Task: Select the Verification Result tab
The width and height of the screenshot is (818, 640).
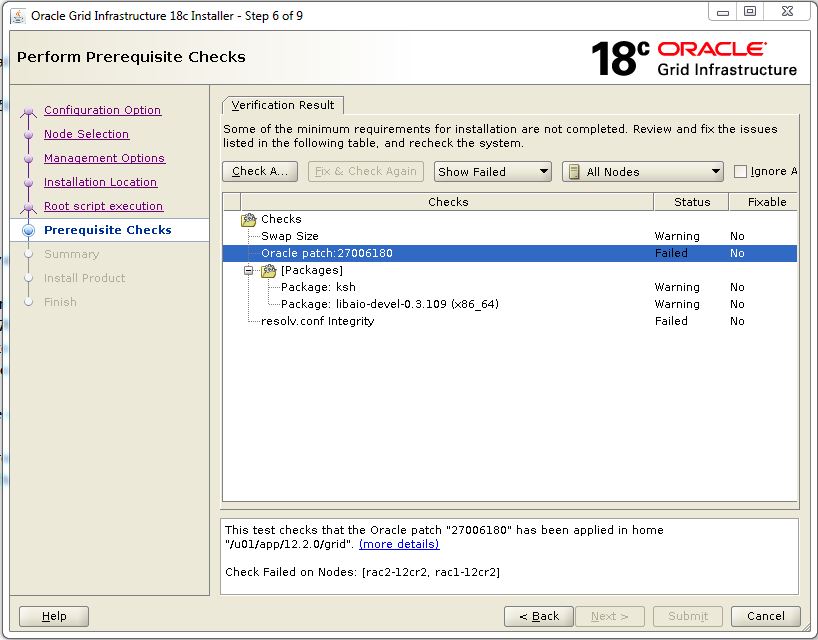Action: [283, 105]
